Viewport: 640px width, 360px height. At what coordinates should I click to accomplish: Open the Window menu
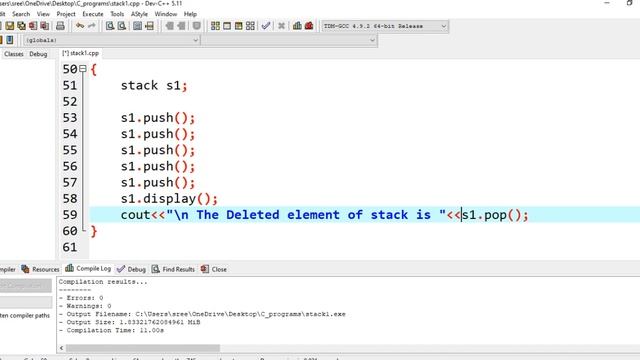[166, 14]
